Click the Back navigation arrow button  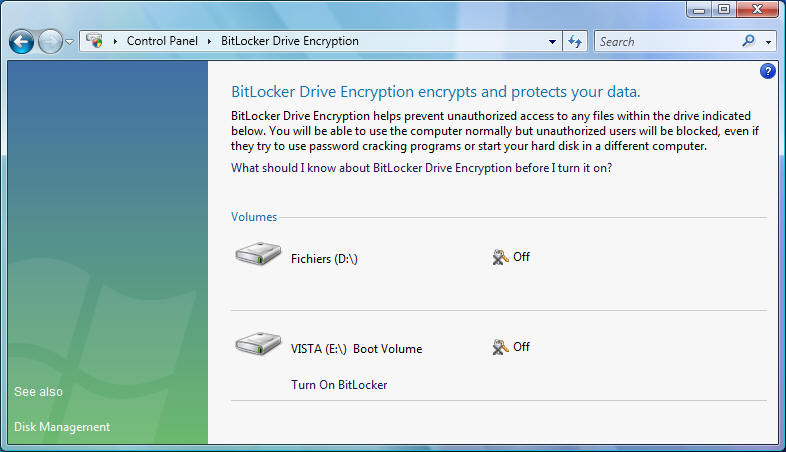pyautogui.click(x=22, y=42)
